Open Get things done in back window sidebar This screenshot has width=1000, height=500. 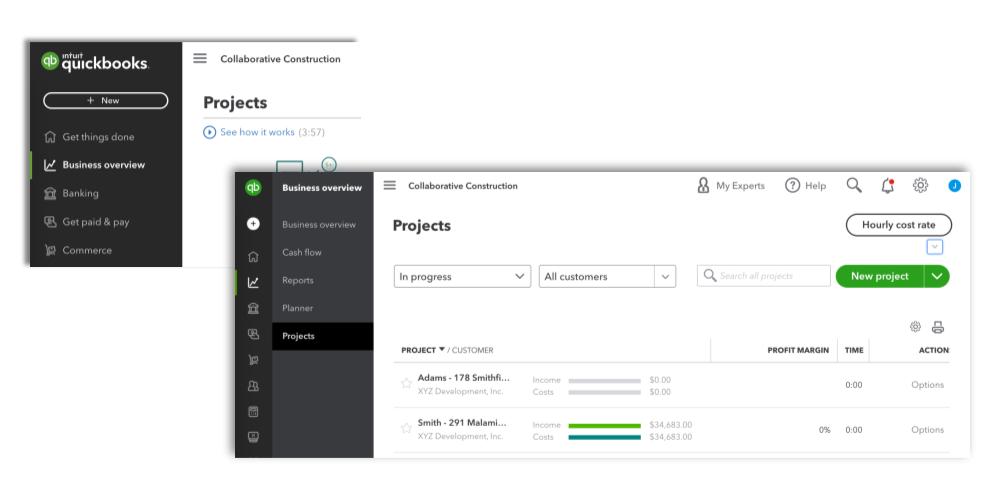[98, 136]
